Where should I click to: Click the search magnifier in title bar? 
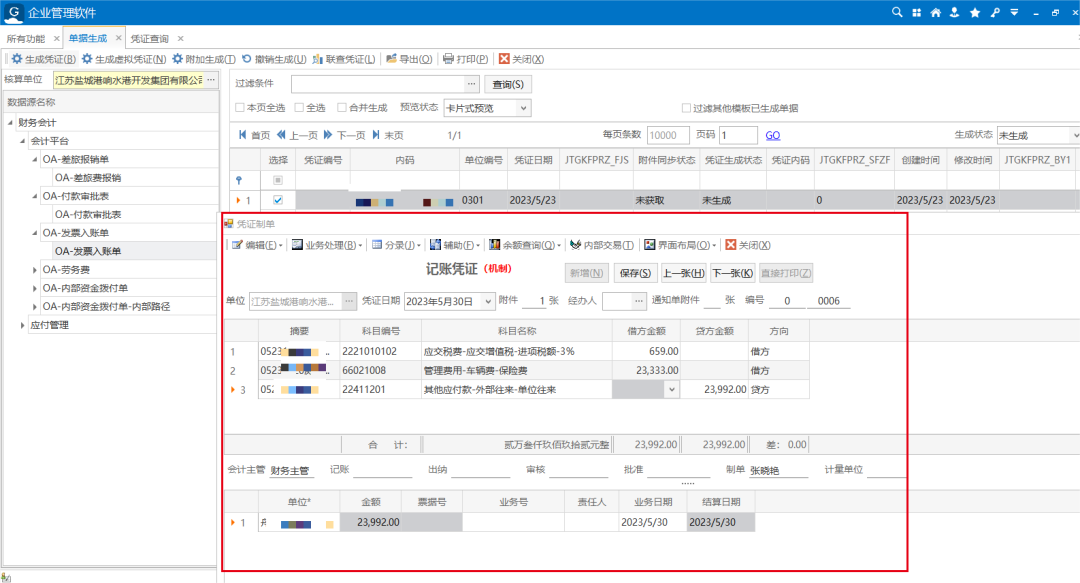tap(897, 12)
